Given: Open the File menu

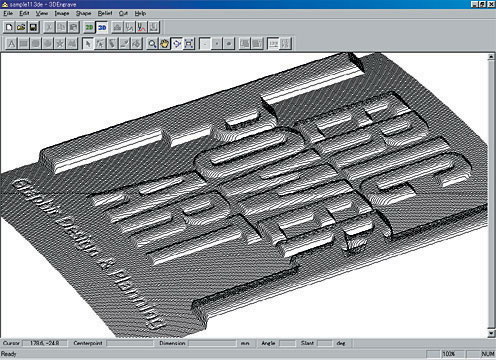Looking at the screenshot, I should pyautogui.click(x=8, y=13).
